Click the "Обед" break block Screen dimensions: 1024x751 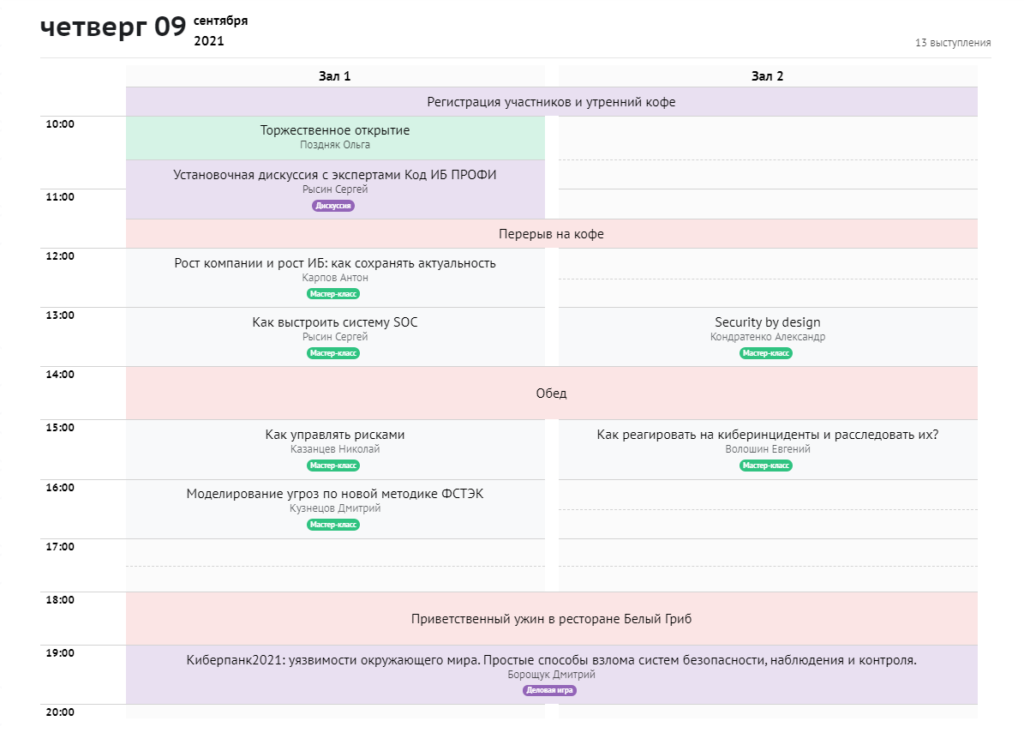(551, 393)
